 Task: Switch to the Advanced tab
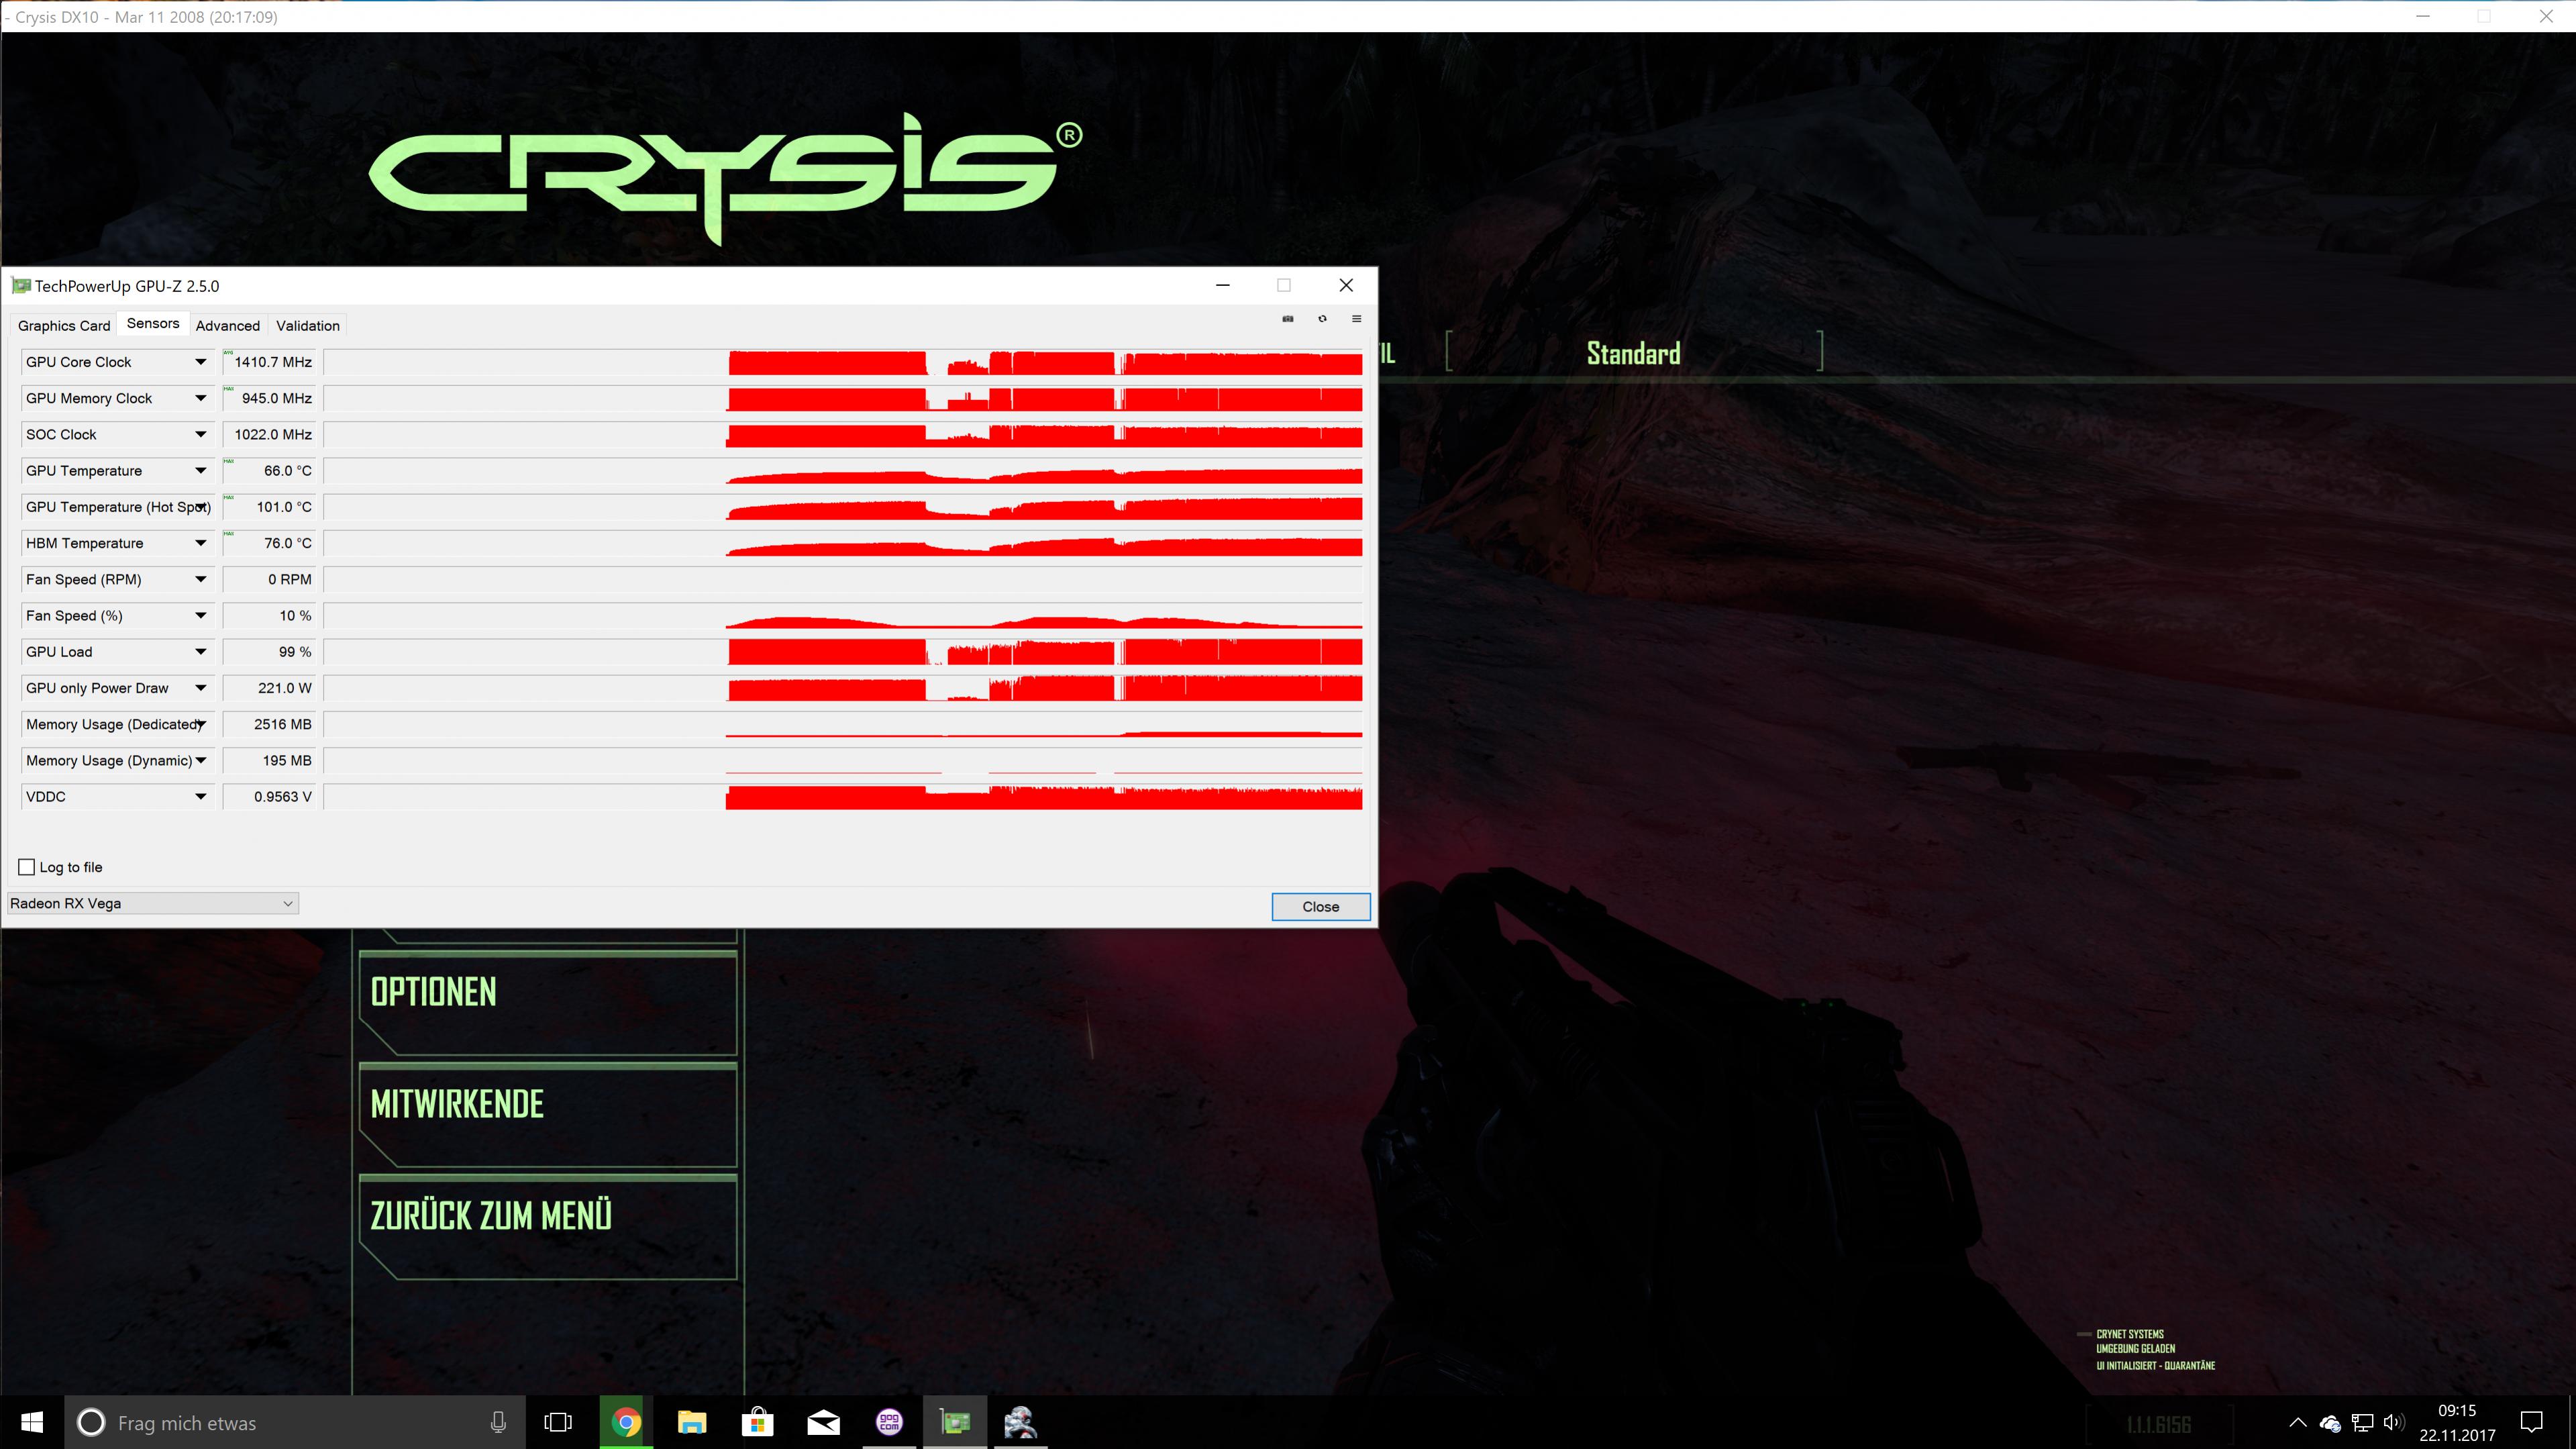click(227, 326)
